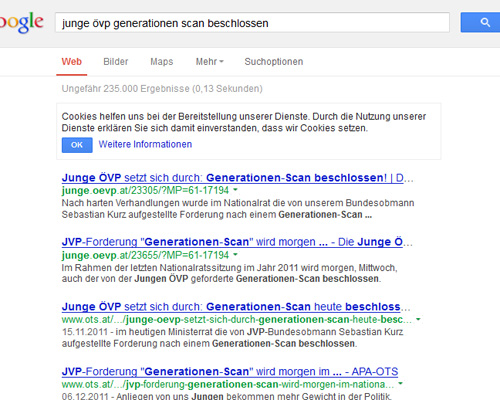Open the Maps tab
Screen dimensions: 500x400
click(162, 62)
